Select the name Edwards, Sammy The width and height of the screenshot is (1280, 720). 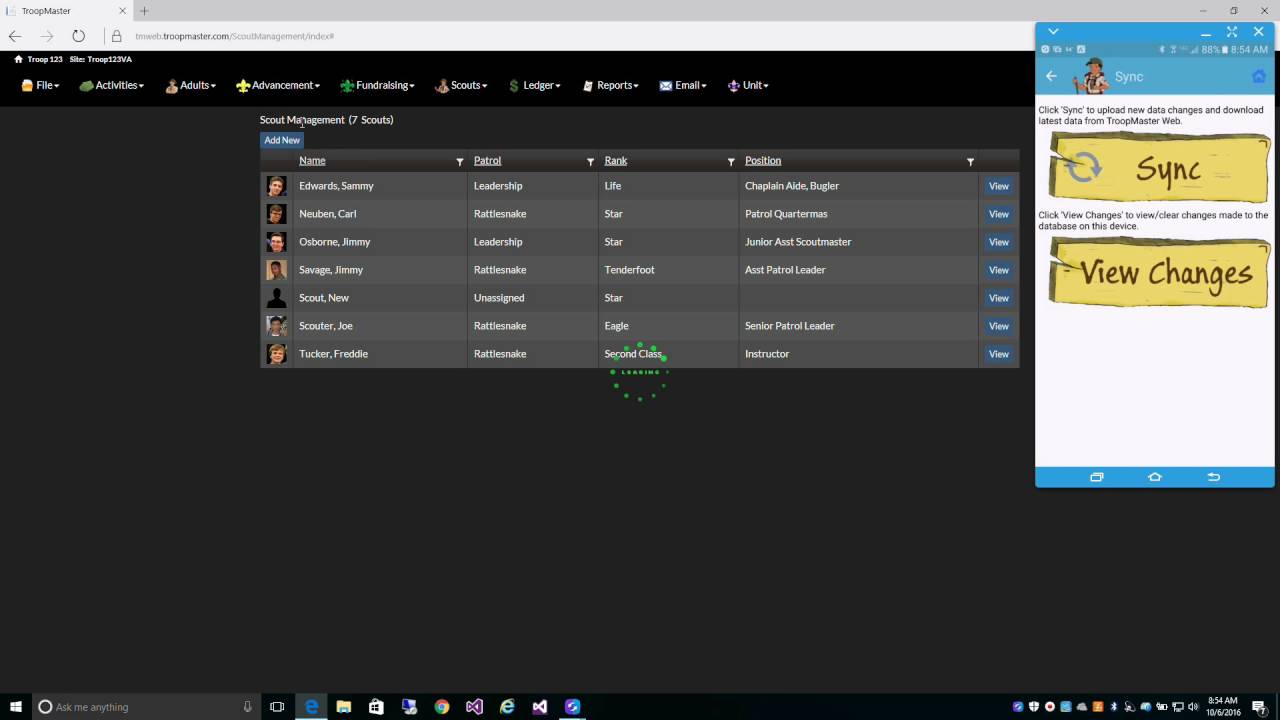point(336,186)
